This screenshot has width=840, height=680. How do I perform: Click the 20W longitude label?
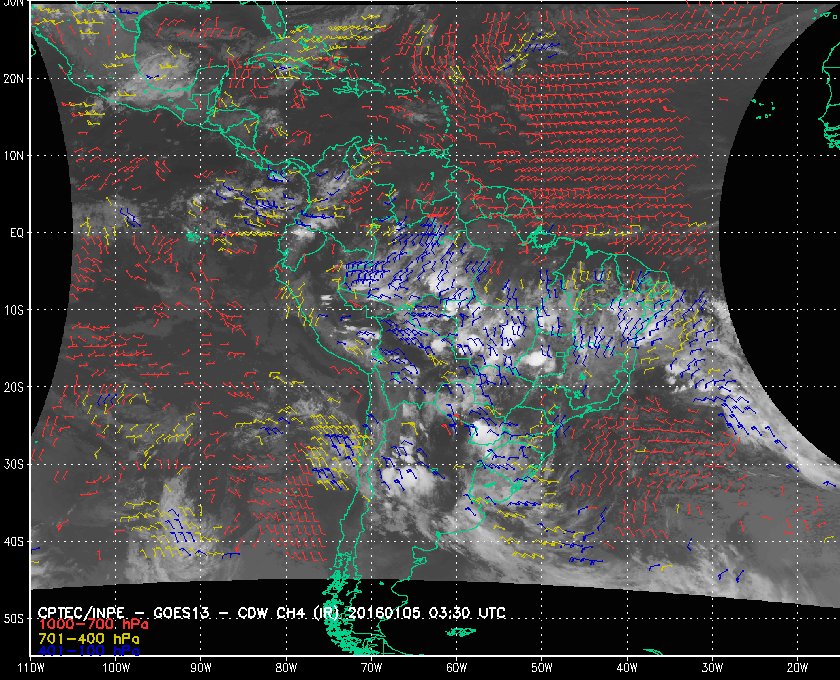click(x=797, y=668)
